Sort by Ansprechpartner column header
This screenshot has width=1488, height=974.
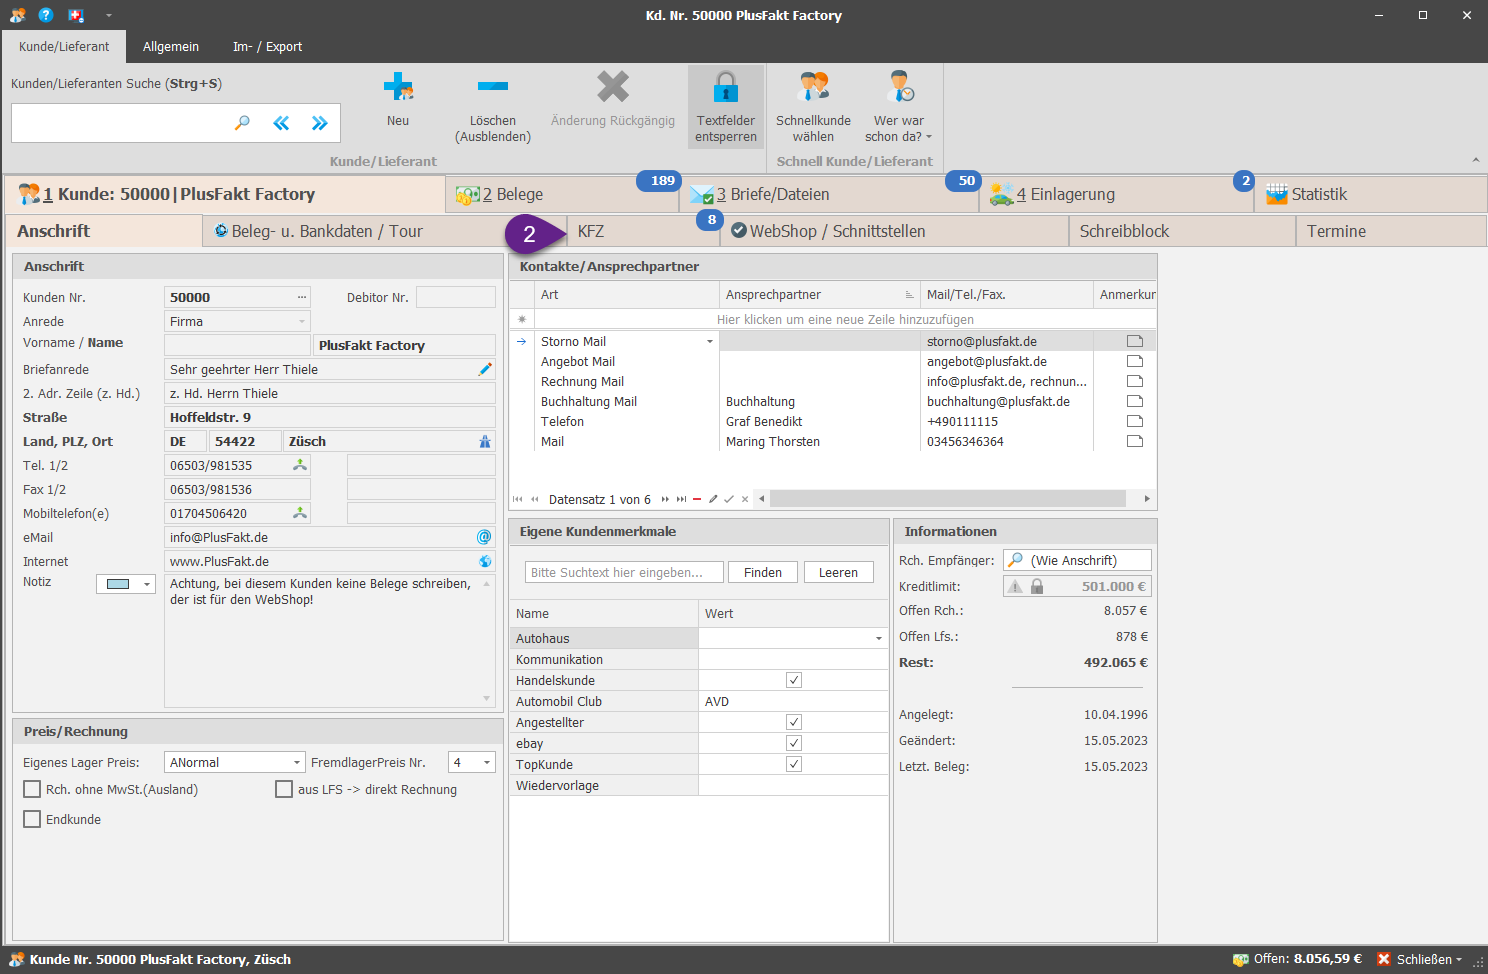pyautogui.click(x=819, y=294)
